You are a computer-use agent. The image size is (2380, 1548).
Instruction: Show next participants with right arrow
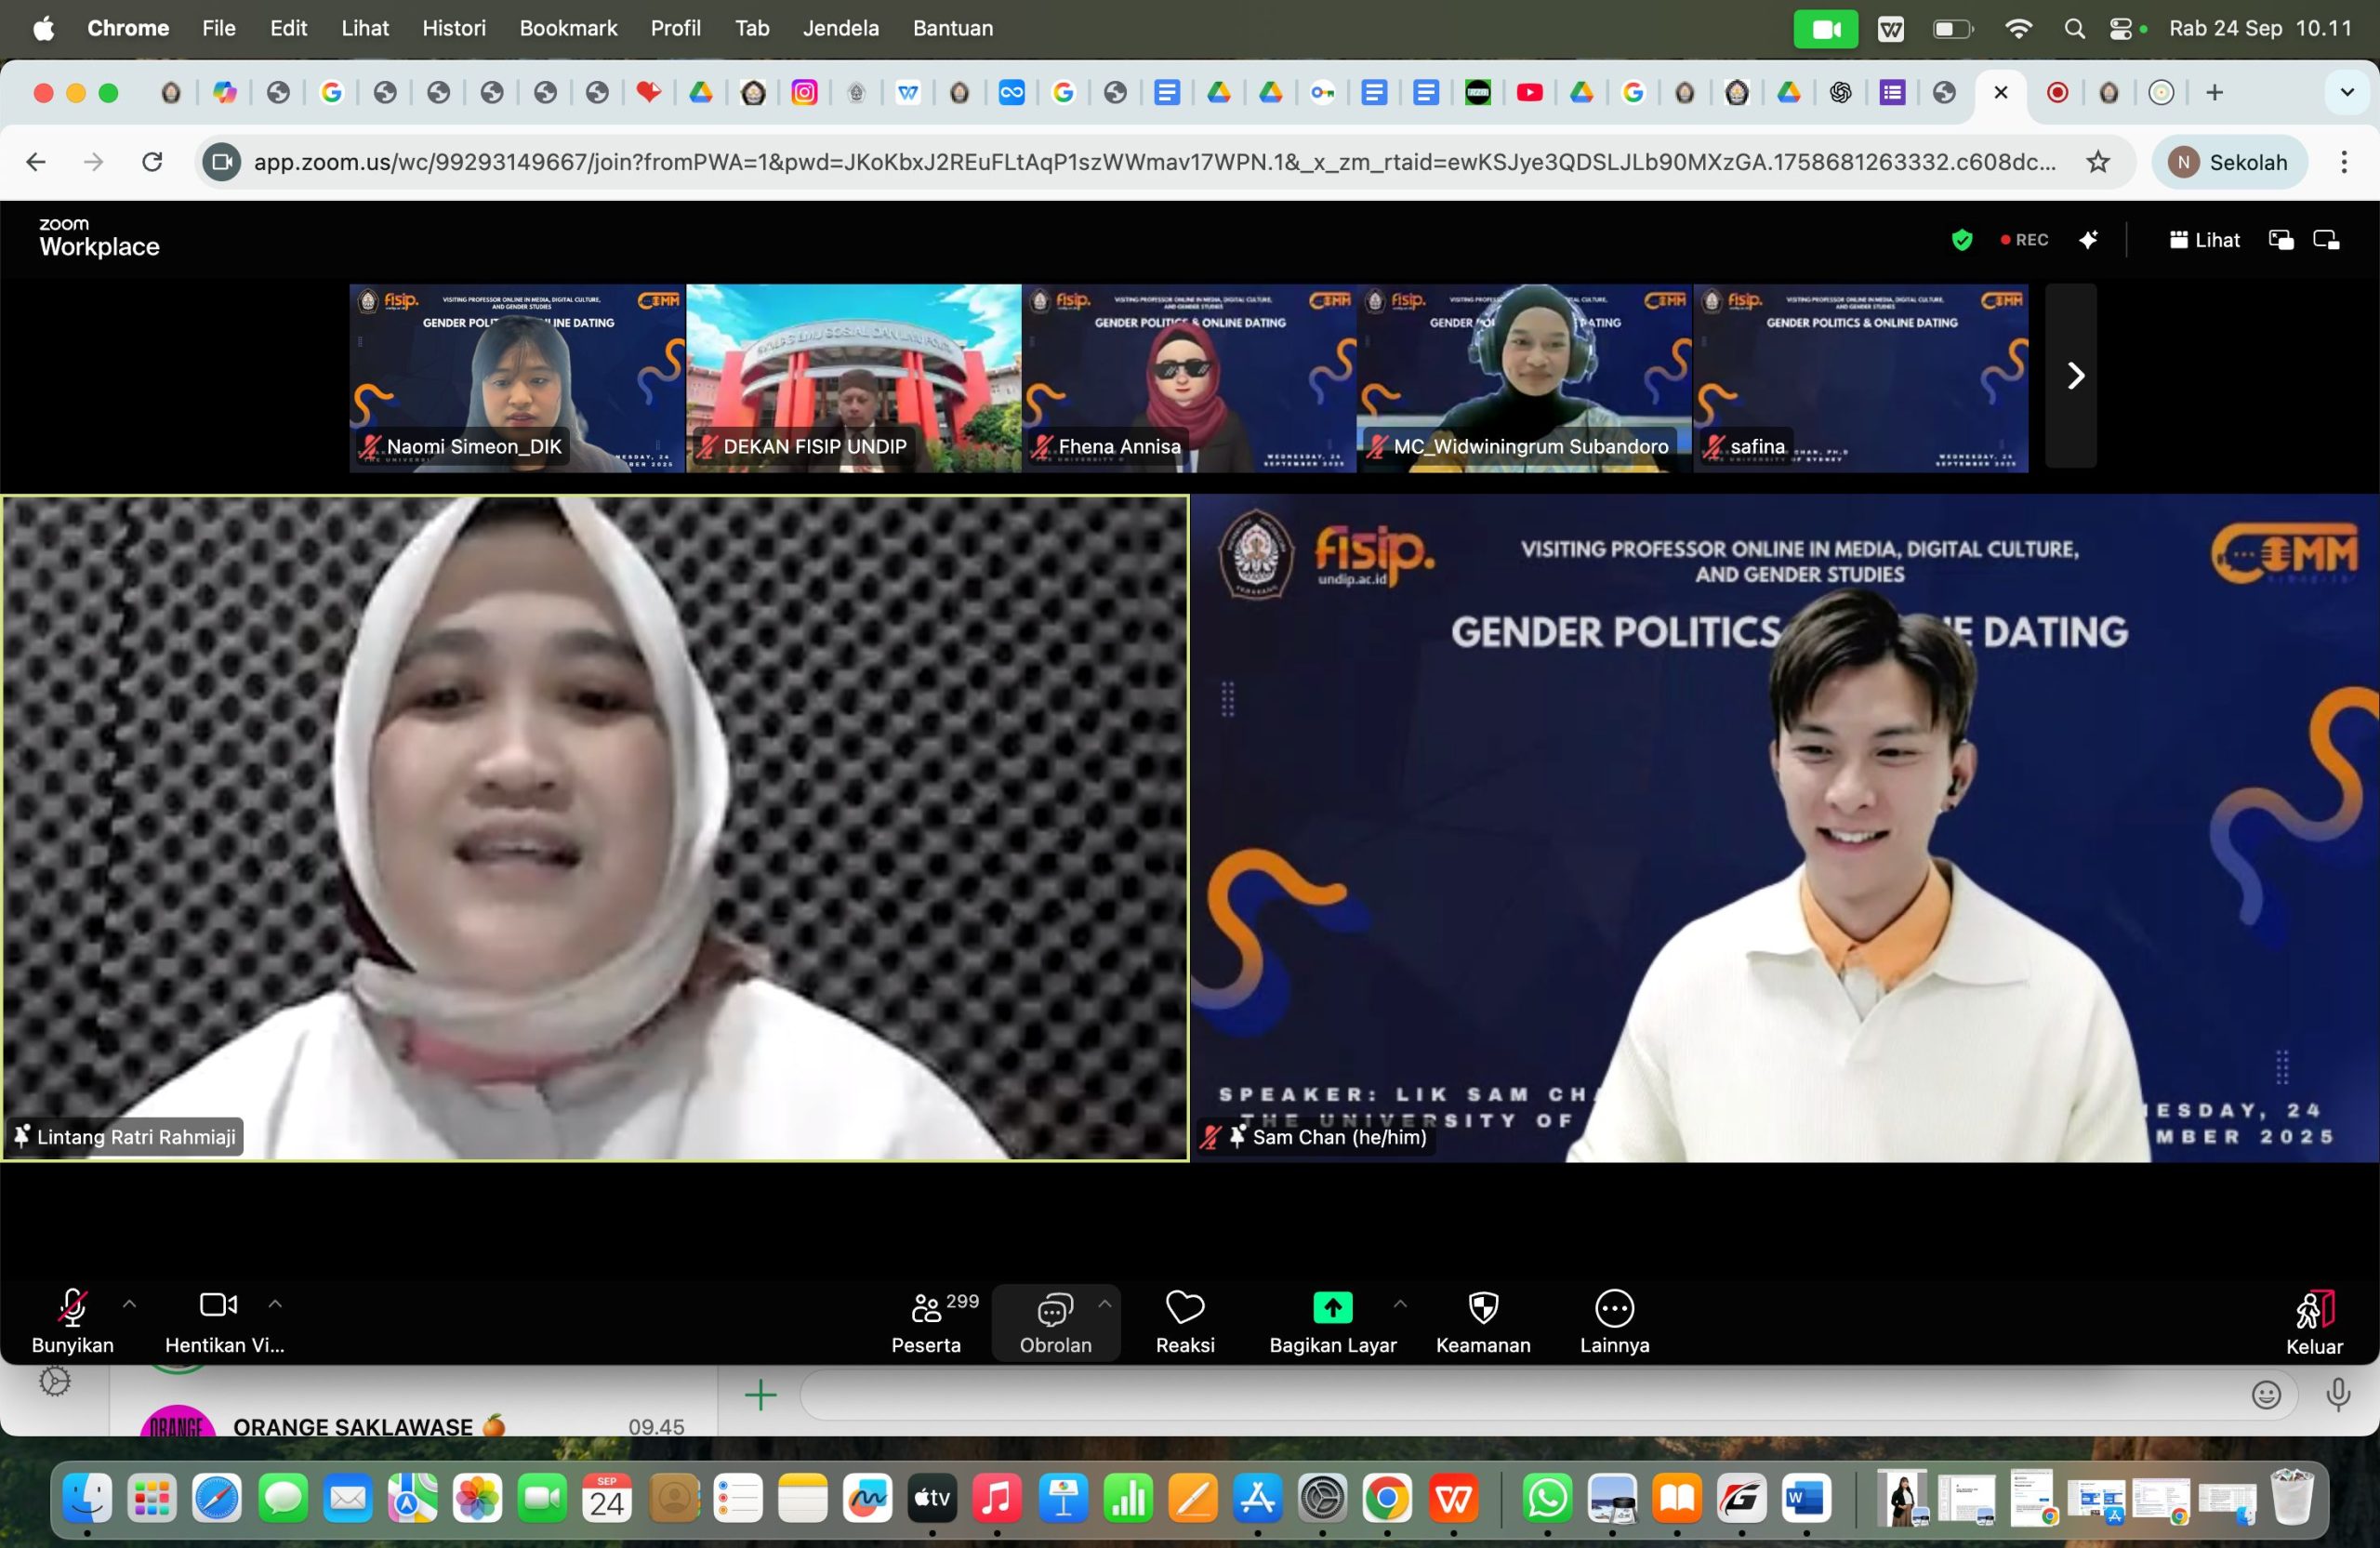pos(2074,376)
